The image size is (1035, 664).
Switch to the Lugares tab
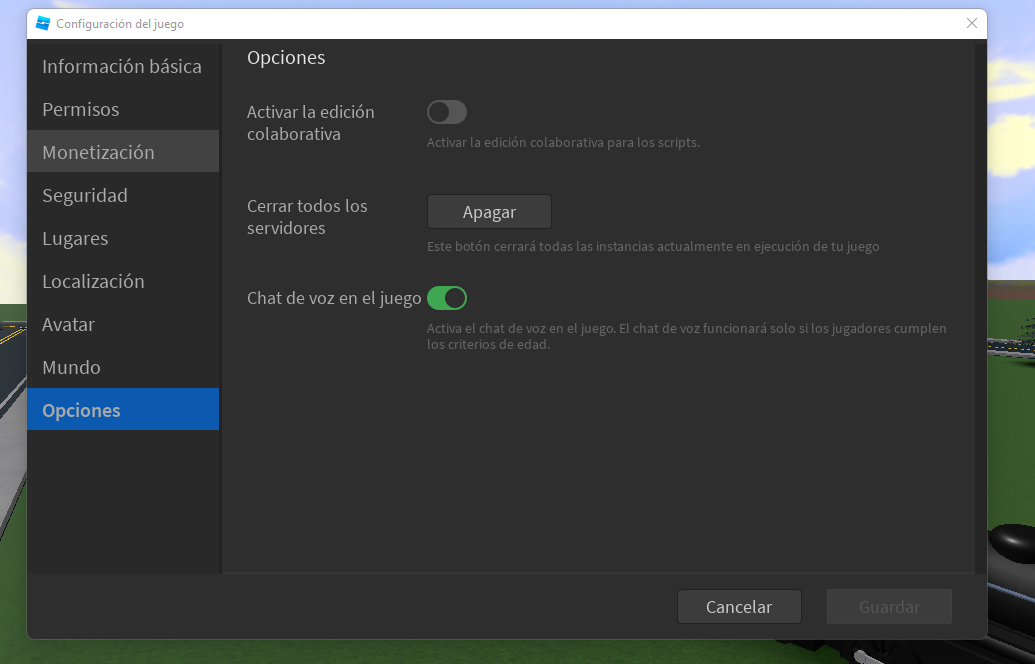123,238
